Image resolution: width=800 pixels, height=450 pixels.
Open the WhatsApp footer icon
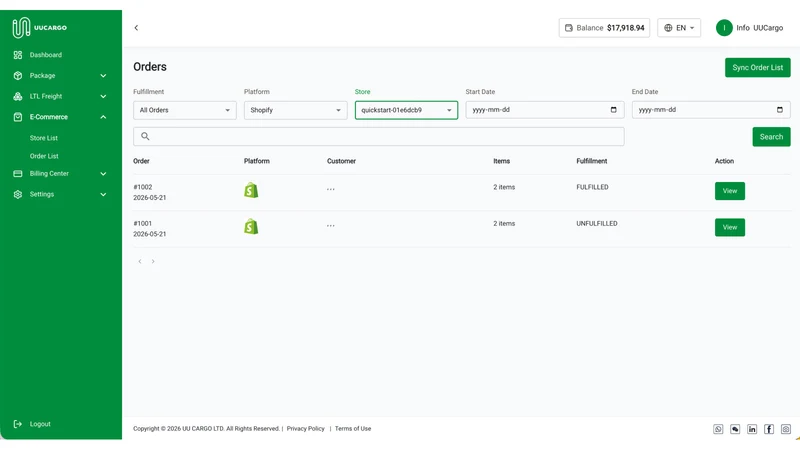point(718,429)
